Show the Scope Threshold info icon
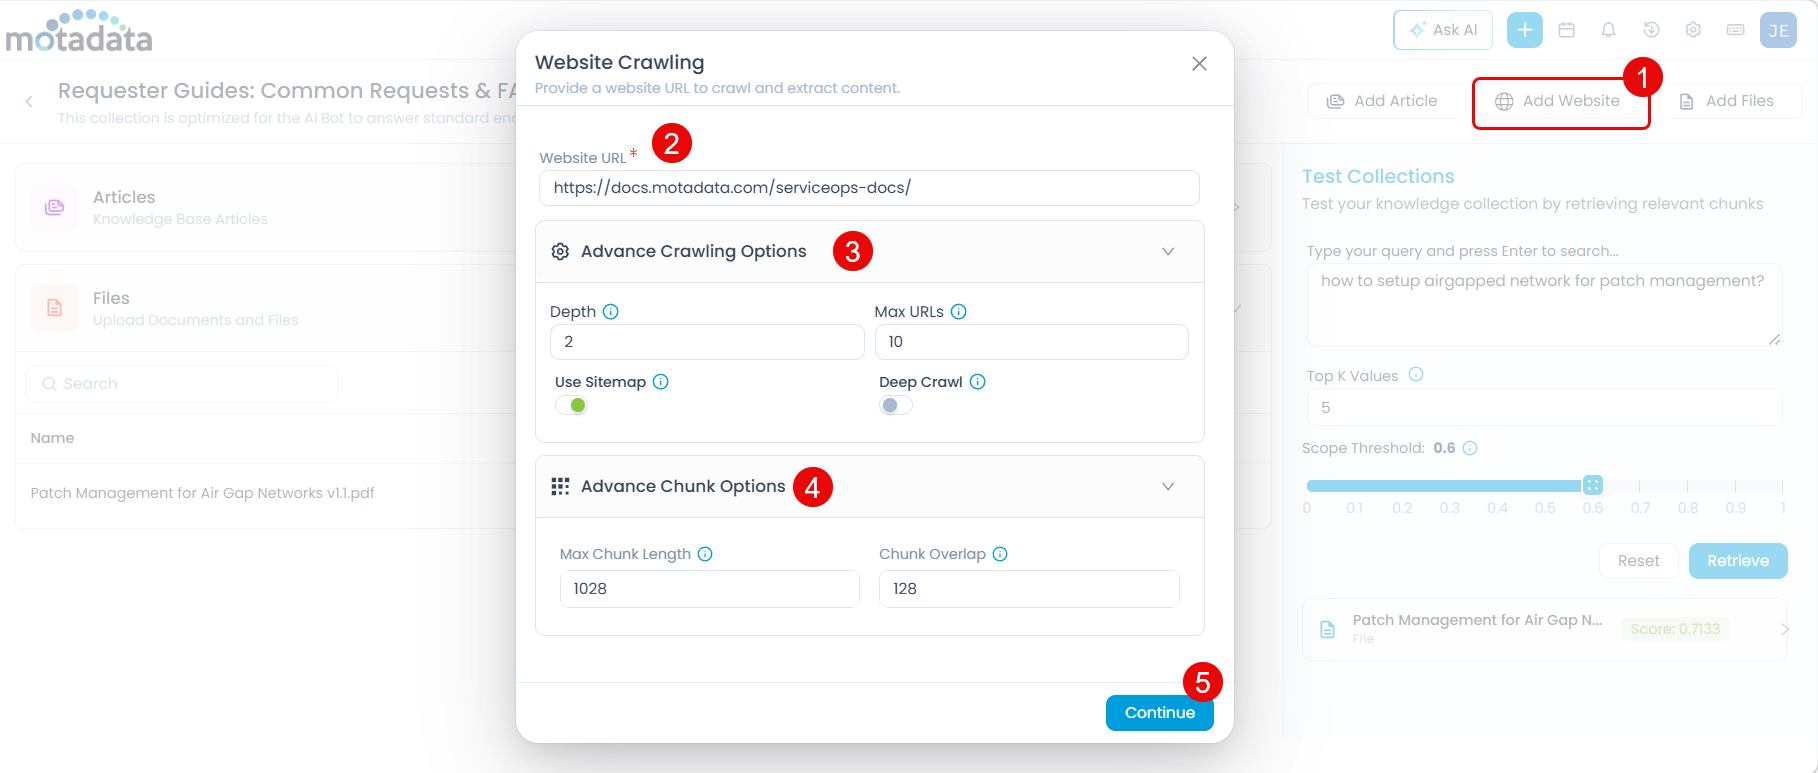Viewport: 1818px width, 773px height. 1470,448
